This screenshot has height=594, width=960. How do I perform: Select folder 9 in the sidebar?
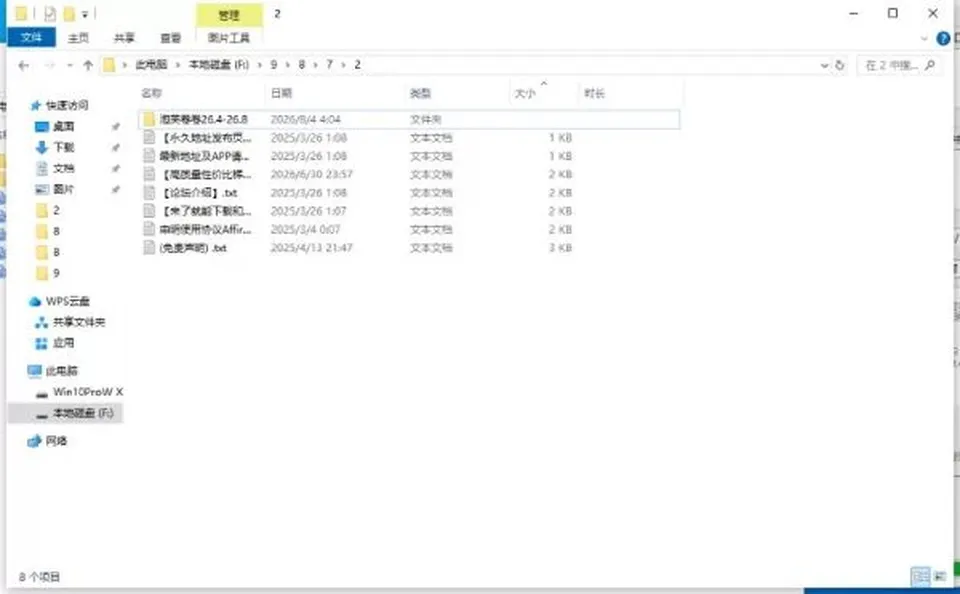tap(56, 273)
